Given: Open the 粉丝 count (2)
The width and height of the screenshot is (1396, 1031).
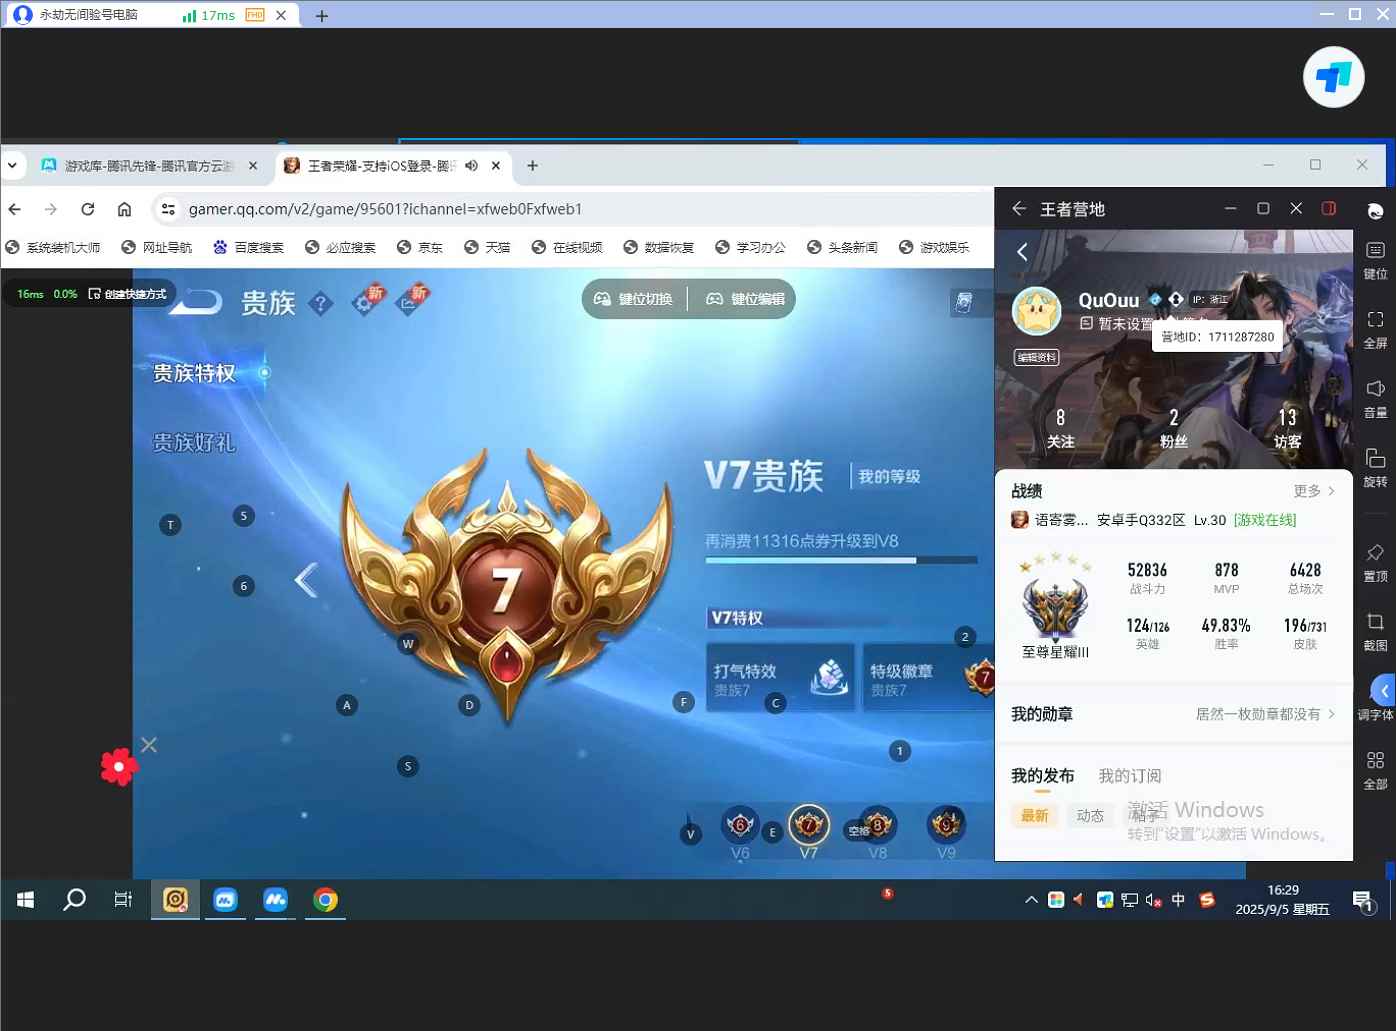Looking at the screenshot, I should (x=1174, y=428).
